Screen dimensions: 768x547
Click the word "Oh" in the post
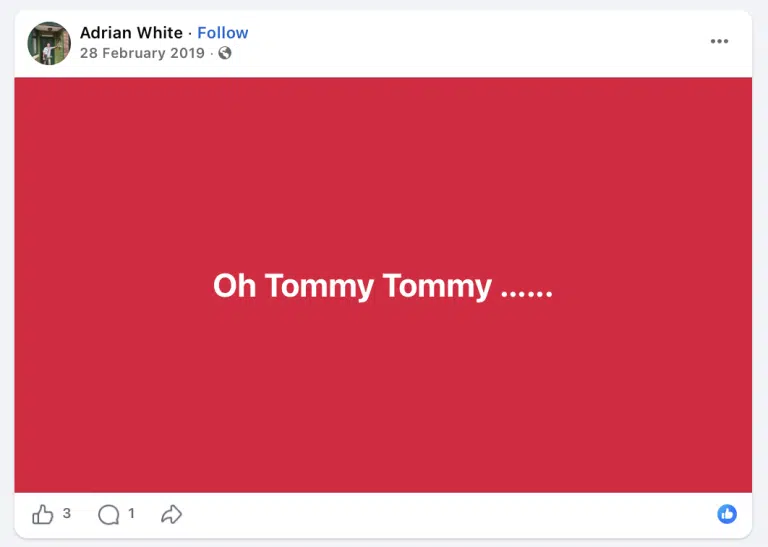(x=235, y=285)
